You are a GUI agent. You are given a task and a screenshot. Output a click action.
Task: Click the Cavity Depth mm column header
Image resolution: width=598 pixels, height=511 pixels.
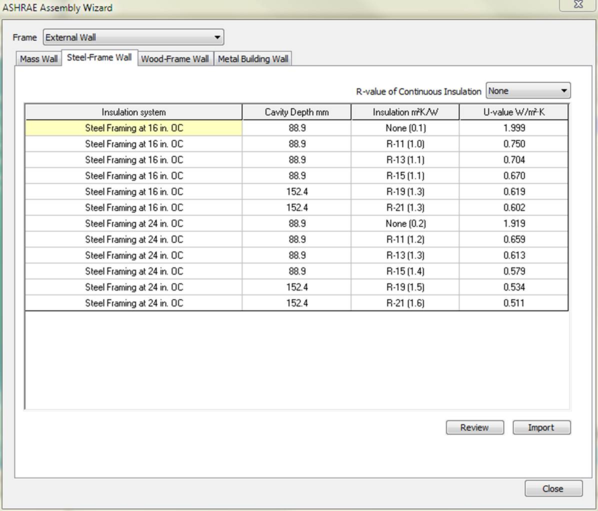pos(297,112)
